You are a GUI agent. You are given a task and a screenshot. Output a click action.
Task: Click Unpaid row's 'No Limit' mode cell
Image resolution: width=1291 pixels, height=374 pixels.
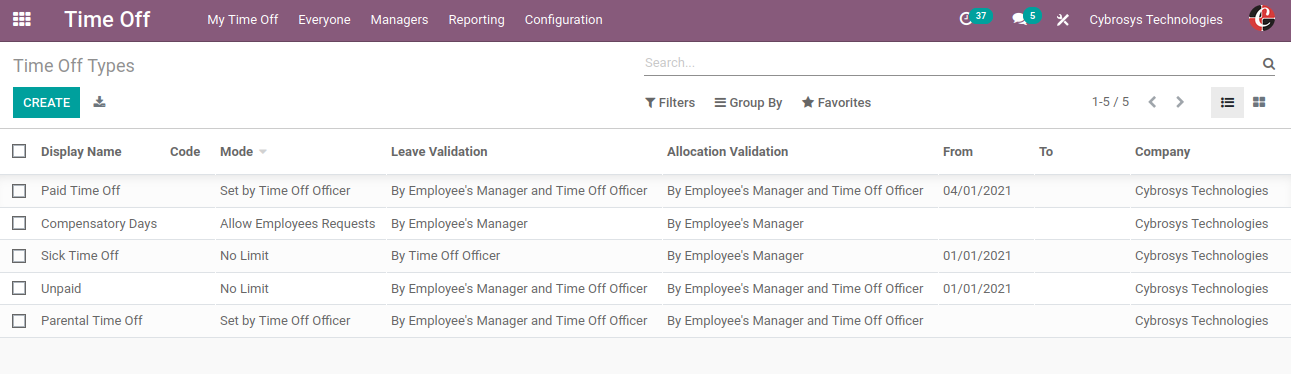click(x=244, y=288)
